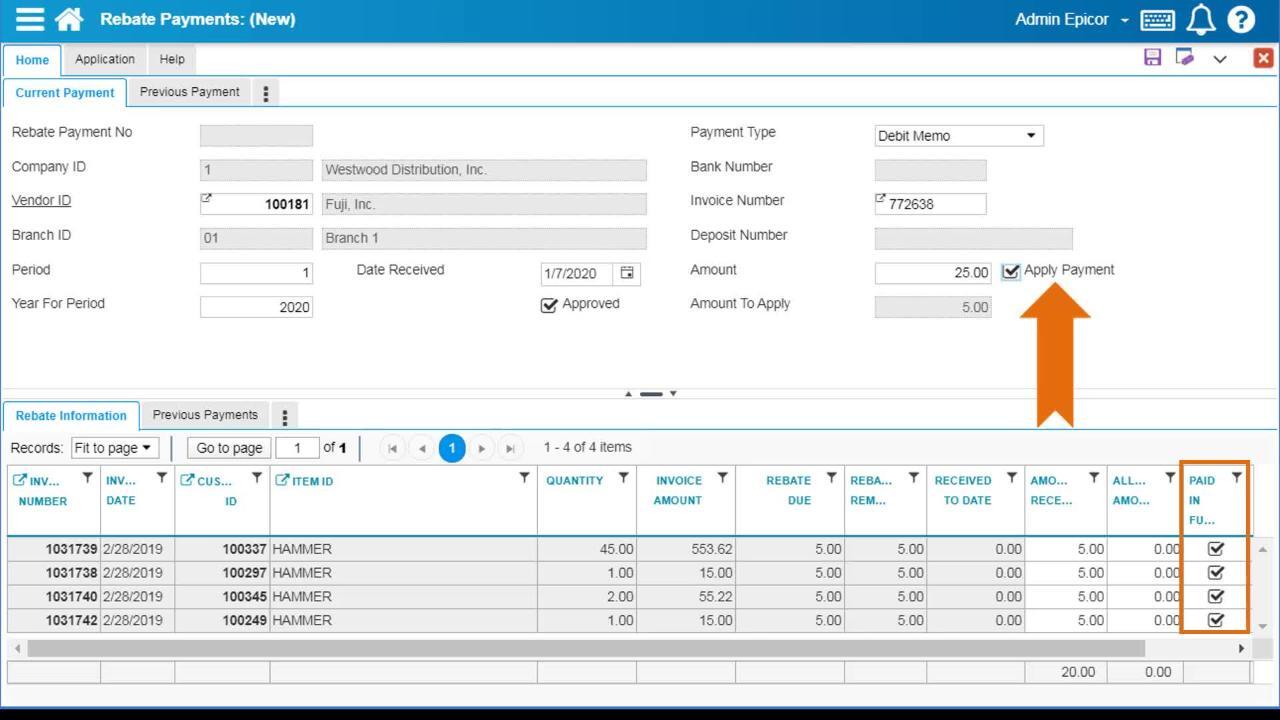
Task: Open the Application ribbon tab
Action: [105, 59]
